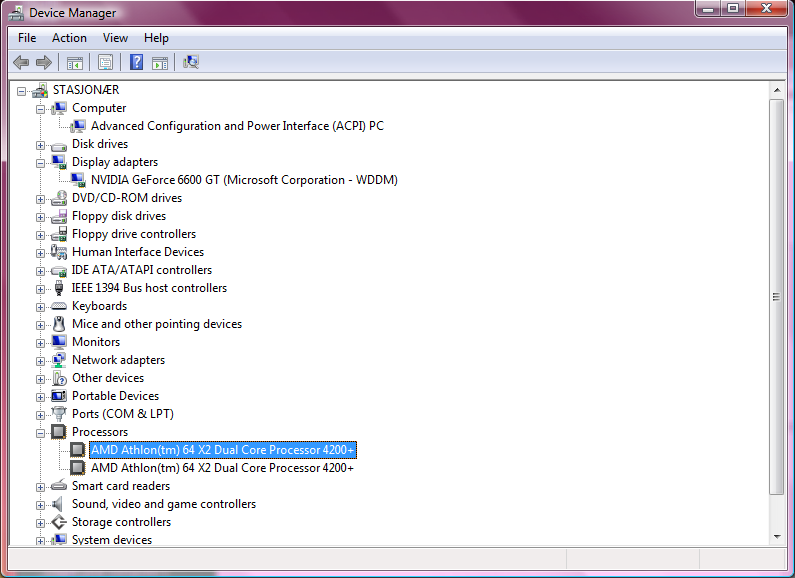Expand the Smart card readers category
This screenshot has height=578, width=795.
40,487
